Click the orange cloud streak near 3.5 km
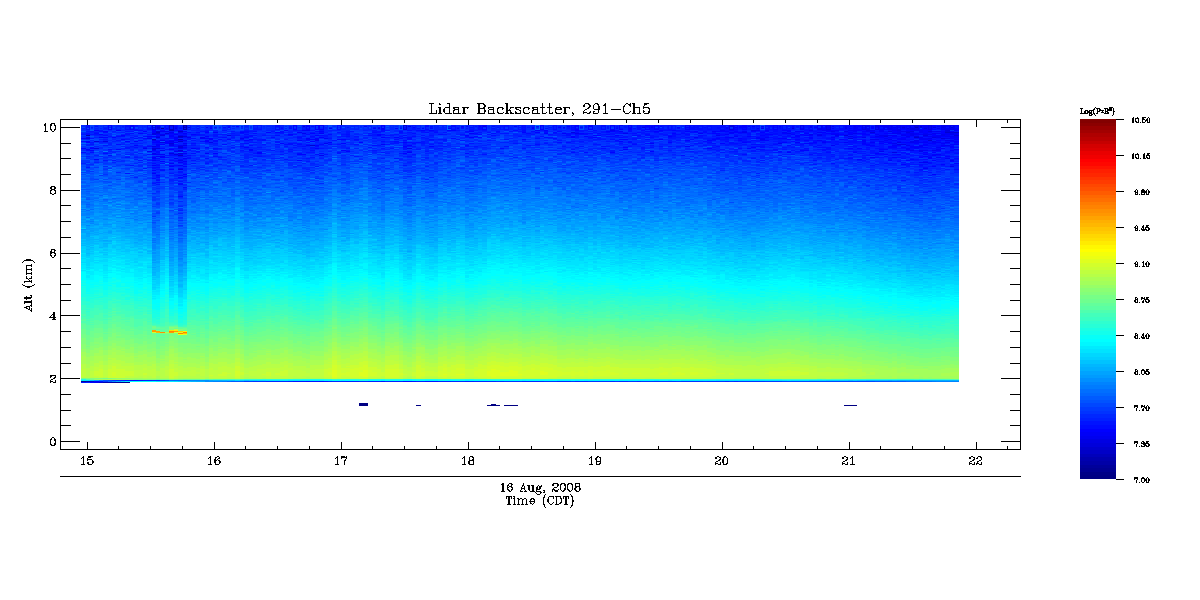This screenshot has height=600, width=1200. [x=169, y=331]
